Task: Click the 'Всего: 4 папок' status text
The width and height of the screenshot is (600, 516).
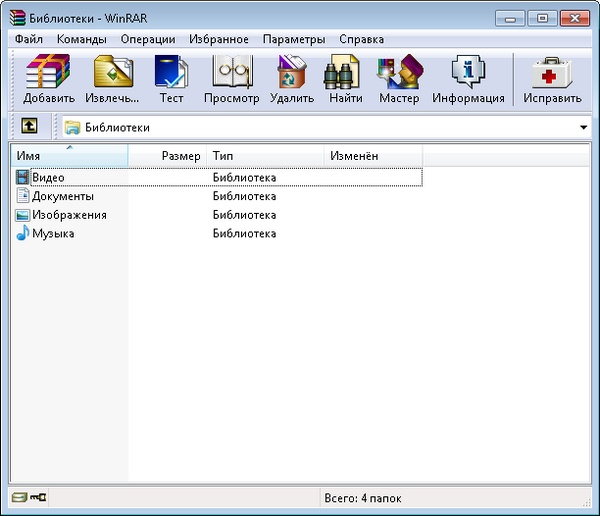Action: 363,498
